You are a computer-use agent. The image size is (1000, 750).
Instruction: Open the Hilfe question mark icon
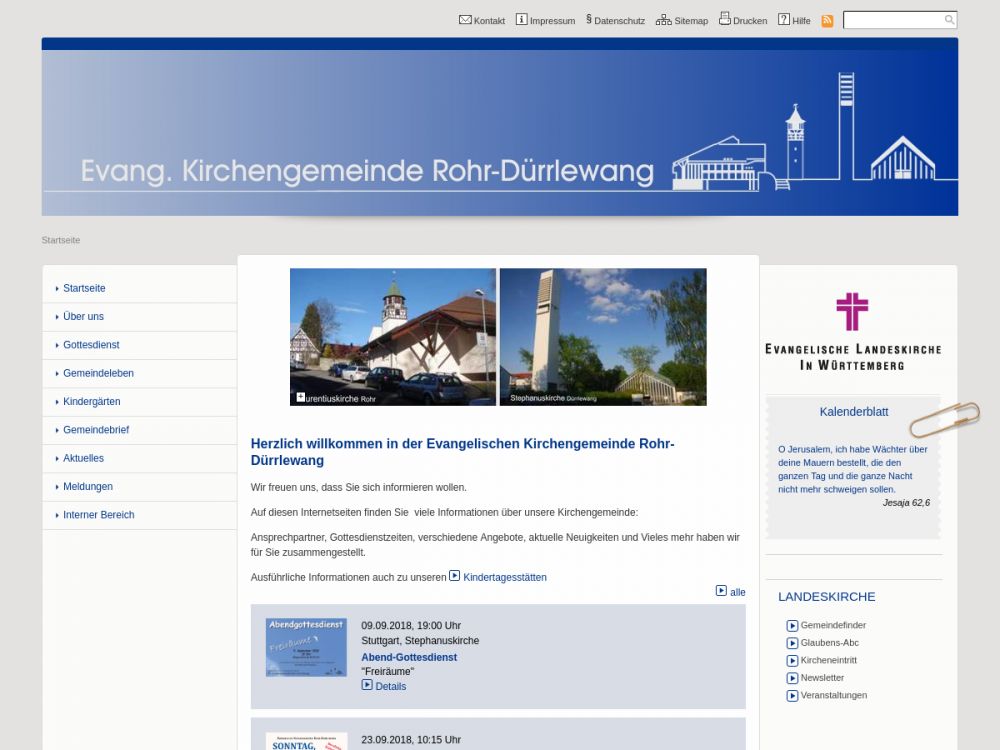783,20
